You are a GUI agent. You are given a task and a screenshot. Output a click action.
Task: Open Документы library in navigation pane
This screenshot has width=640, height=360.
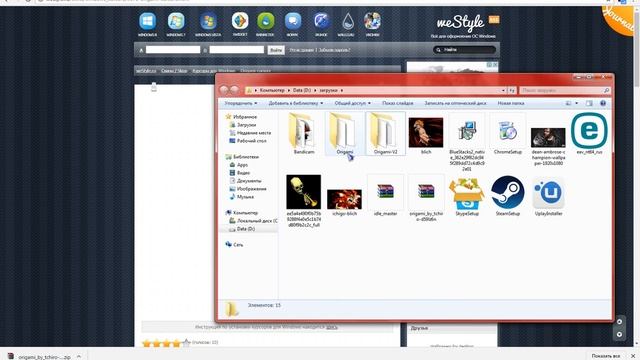point(249,181)
